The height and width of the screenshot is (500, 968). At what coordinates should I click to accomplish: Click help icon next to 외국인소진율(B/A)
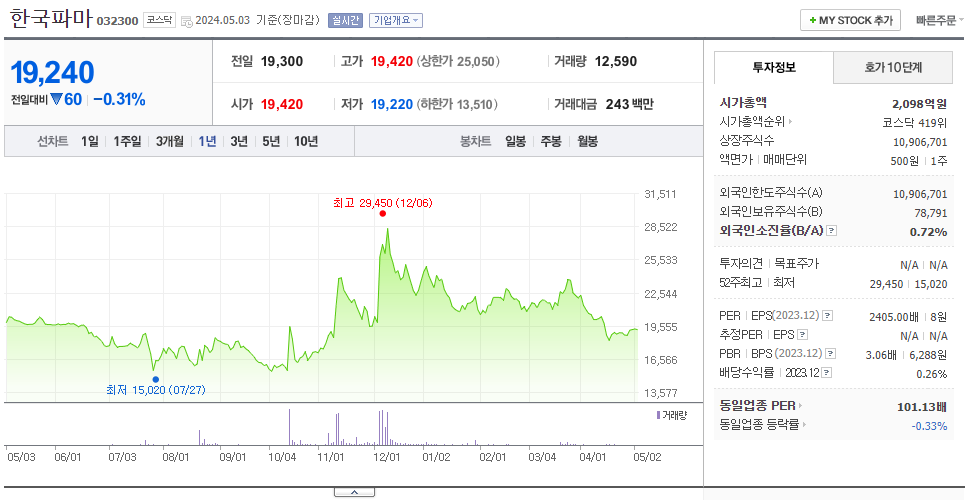832,231
